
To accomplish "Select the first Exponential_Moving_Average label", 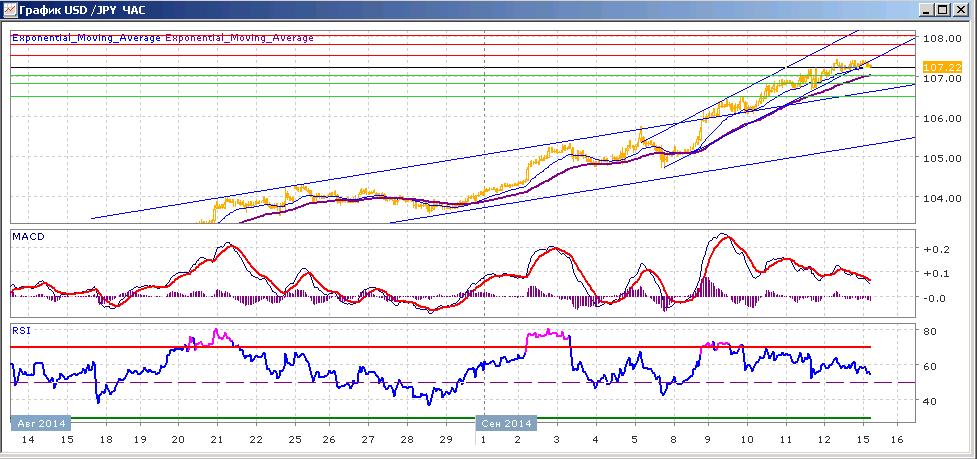I will pyautogui.click(x=87, y=38).
